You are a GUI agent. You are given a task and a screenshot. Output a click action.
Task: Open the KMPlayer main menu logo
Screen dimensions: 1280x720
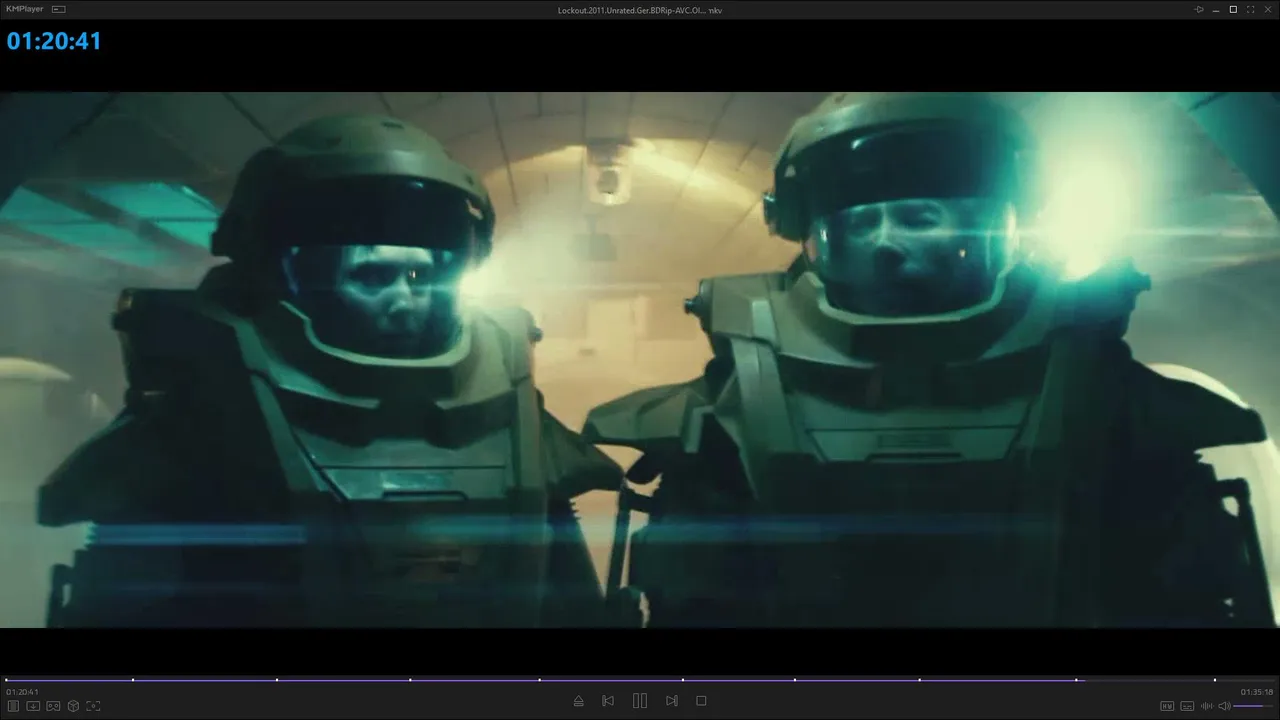26,9
